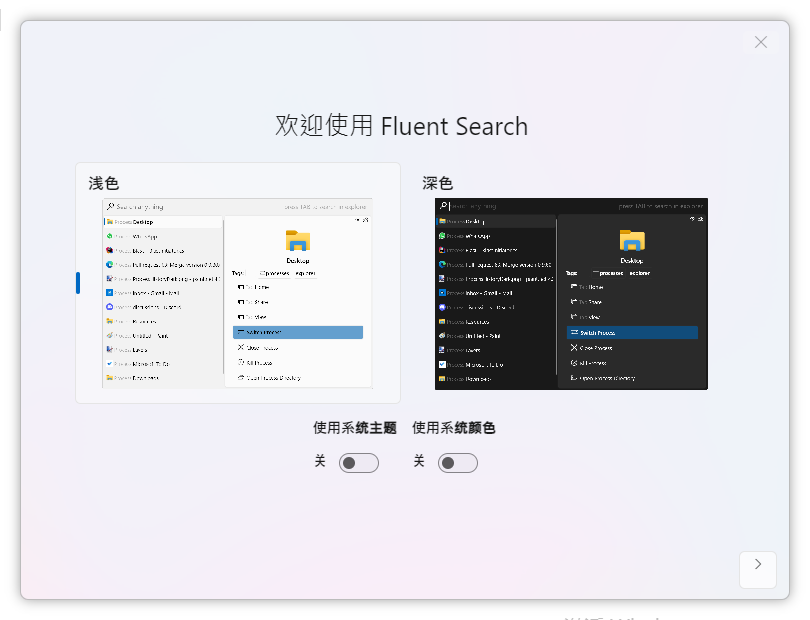
Task: Click the 欢迎使用 Fluent Search heading
Action: [x=401, y=126]
